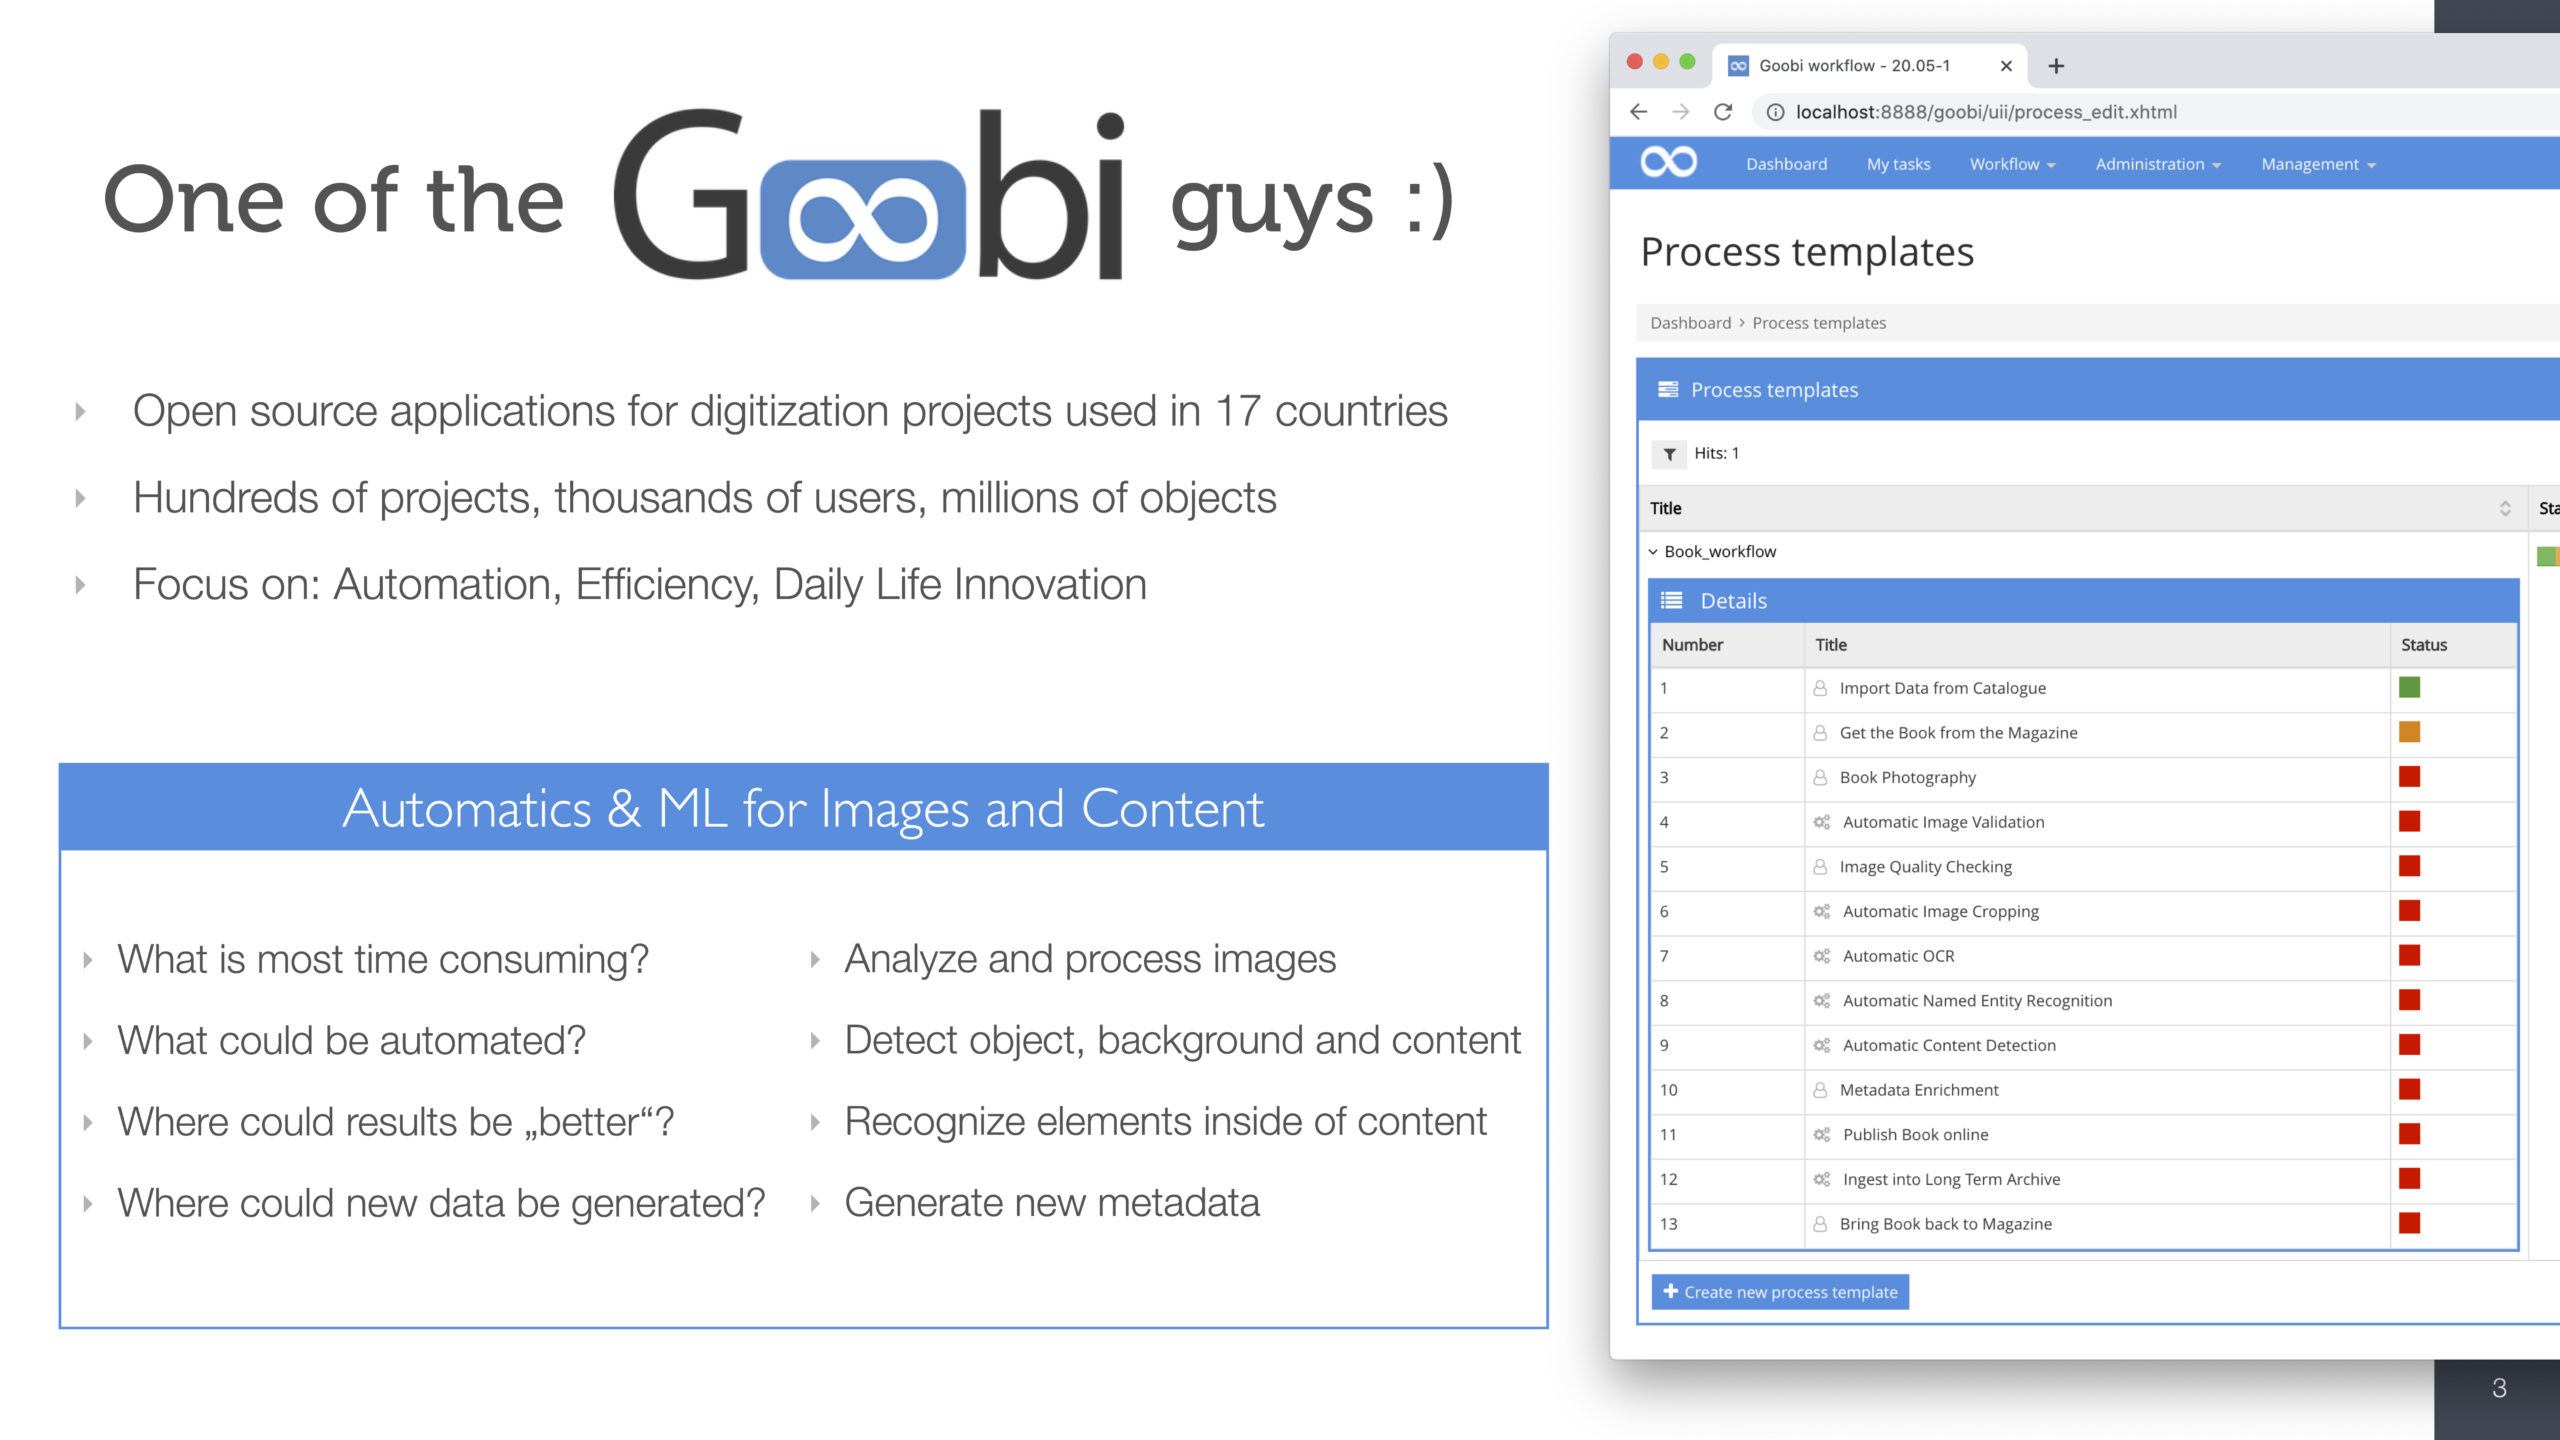Click Import Data from Catalogue title
Image resolution: width=2560 pixels, height=1440 pixels.
pyautogui.click(x=1942, y=688)
